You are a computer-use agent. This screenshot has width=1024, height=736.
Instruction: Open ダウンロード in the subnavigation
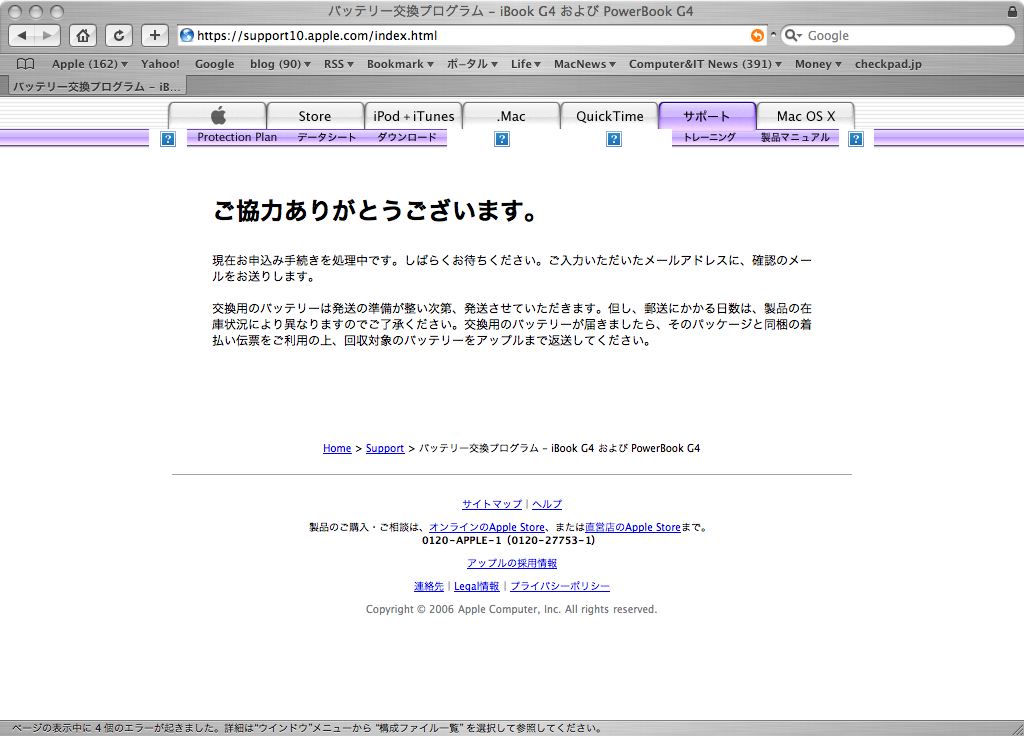[x=406, y=137]
